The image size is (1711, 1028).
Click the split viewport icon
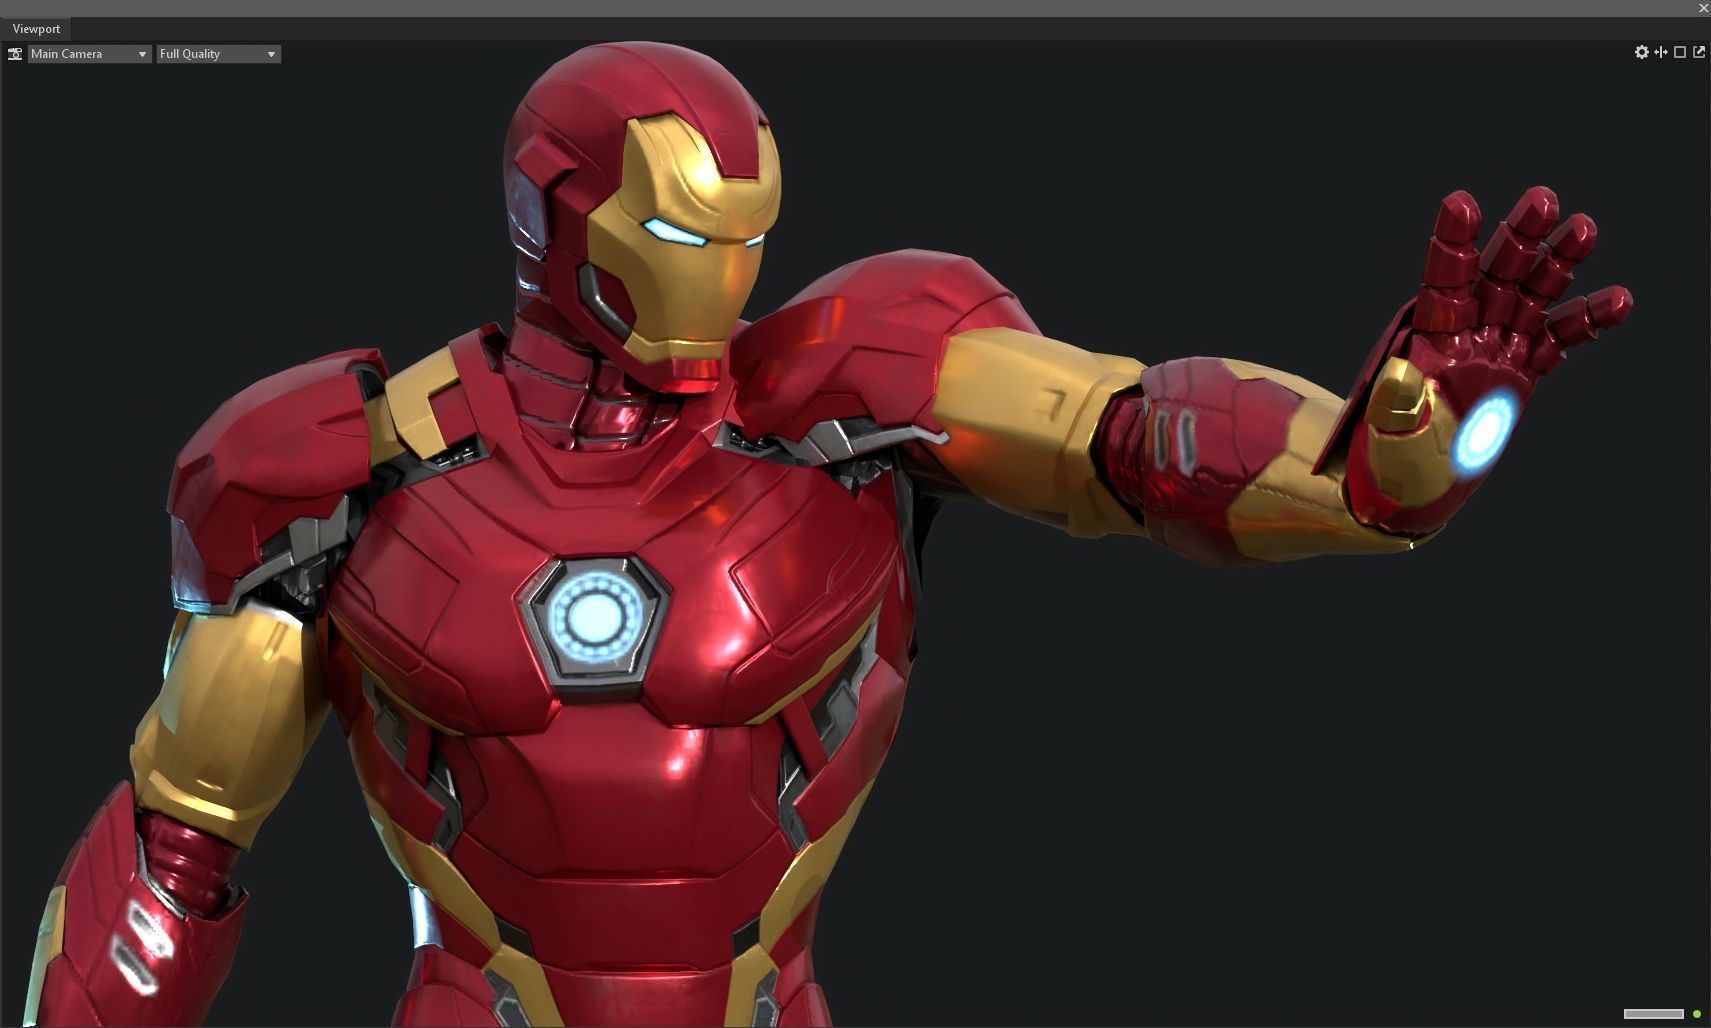[1661, 52]
